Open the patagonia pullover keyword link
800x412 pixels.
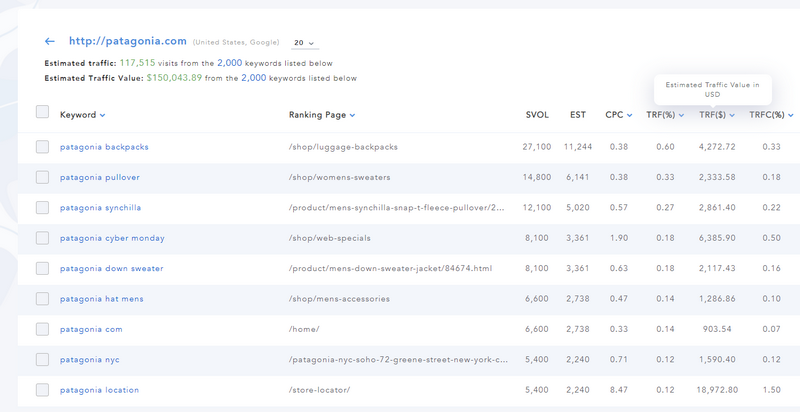(x=99, y=177)
